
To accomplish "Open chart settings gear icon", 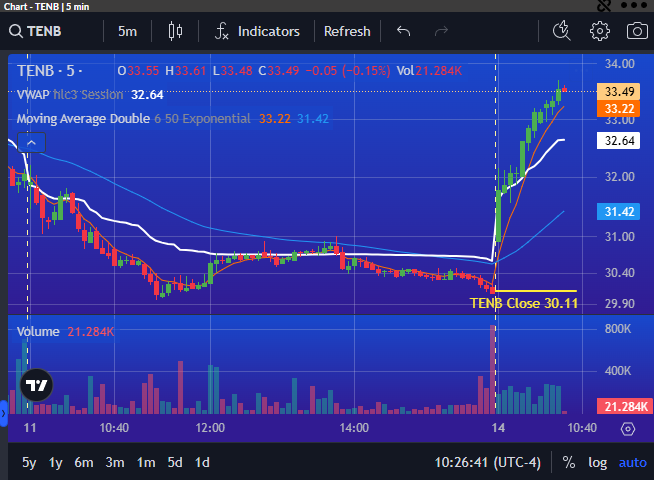I will 600,31.
